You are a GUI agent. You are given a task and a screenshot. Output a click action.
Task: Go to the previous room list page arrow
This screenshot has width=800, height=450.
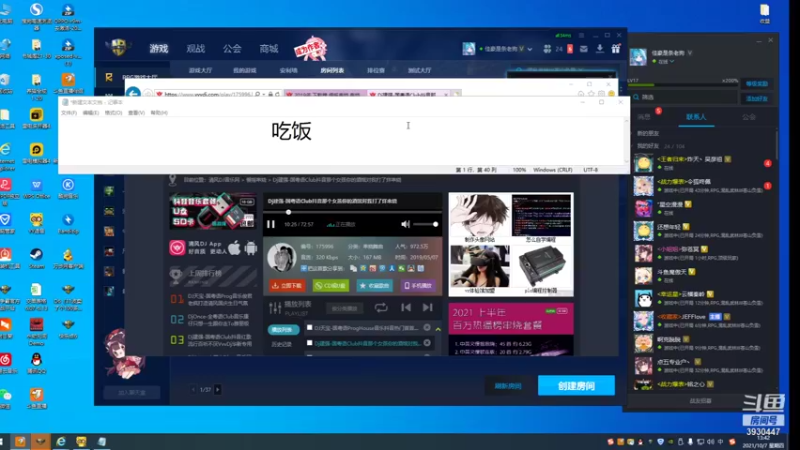tap(193, 389)
